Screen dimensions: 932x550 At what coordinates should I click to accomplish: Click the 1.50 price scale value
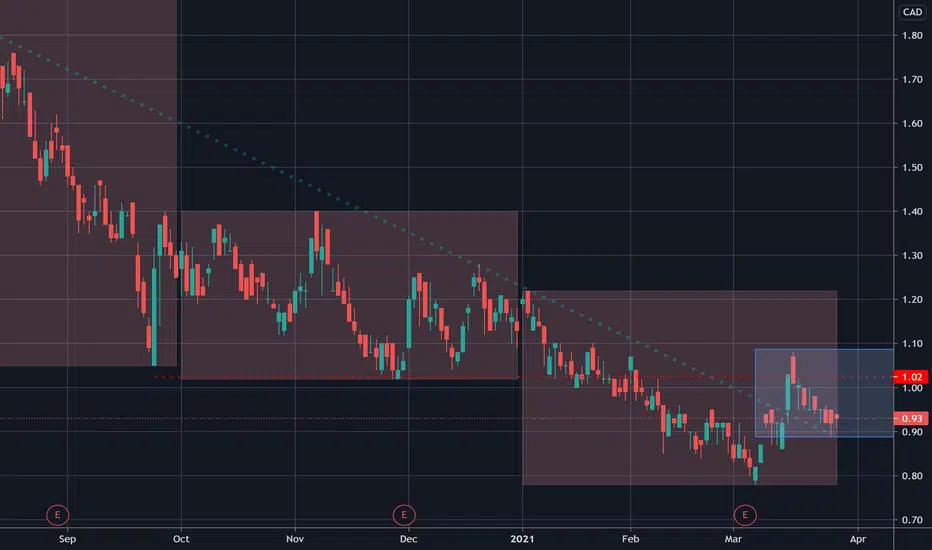pyautogui.click(x=912, y=168)
